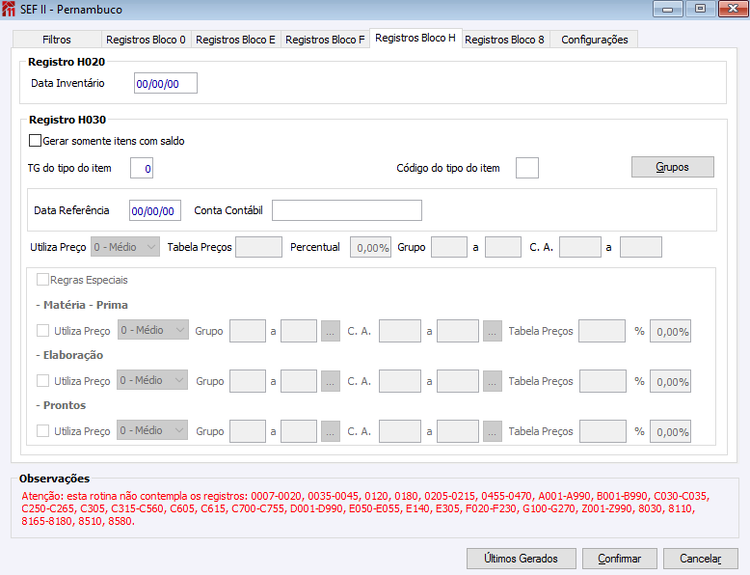Expand Matéria-Prima price type dropdown
Viewport: 750px width, 575px height.
tap(153, 330)
